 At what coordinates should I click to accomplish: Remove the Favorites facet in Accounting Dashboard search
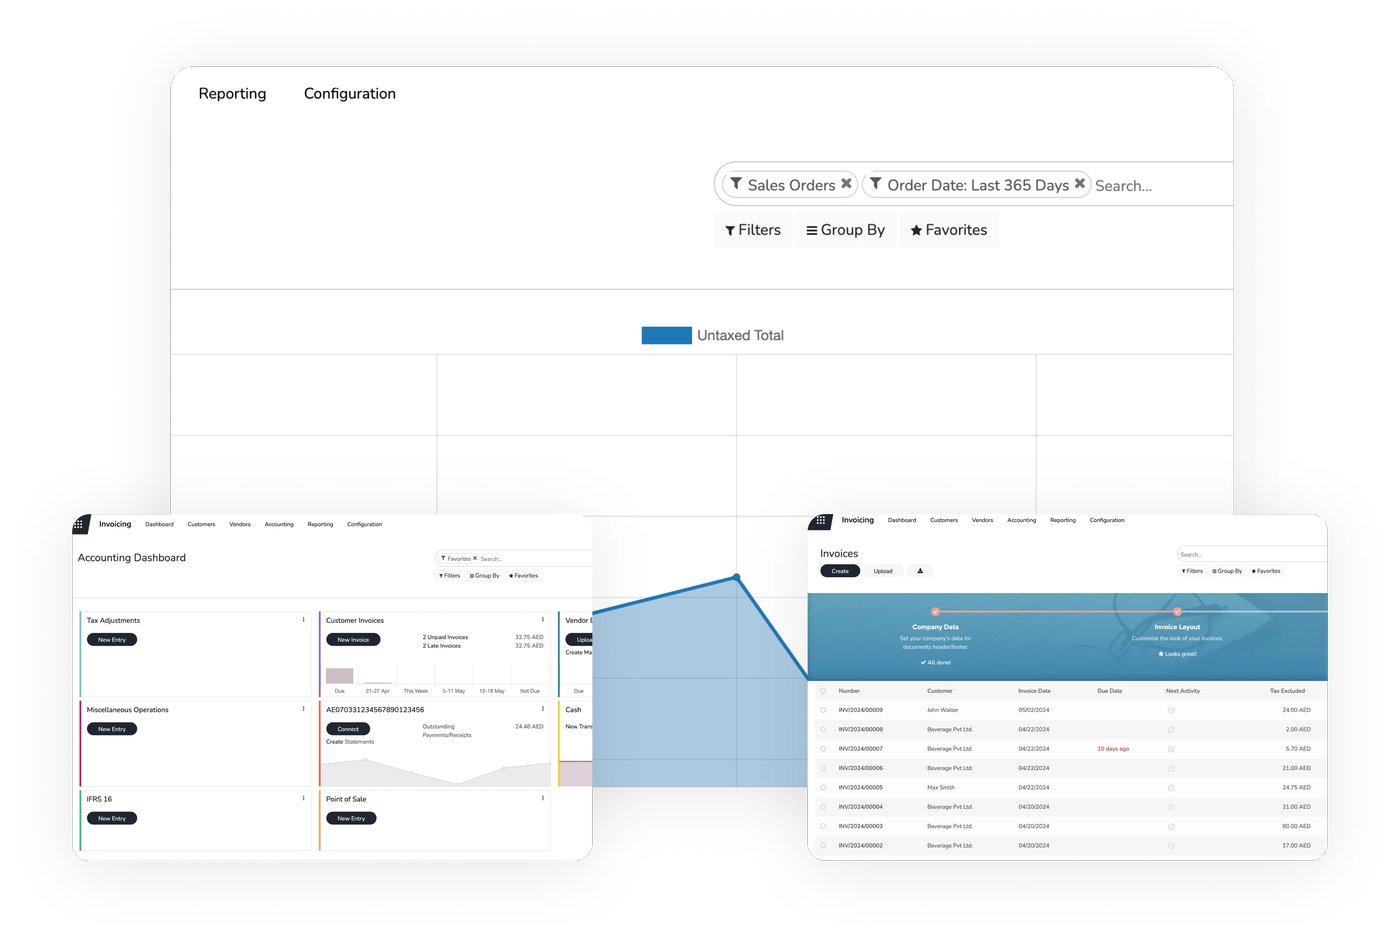(475, 558)
